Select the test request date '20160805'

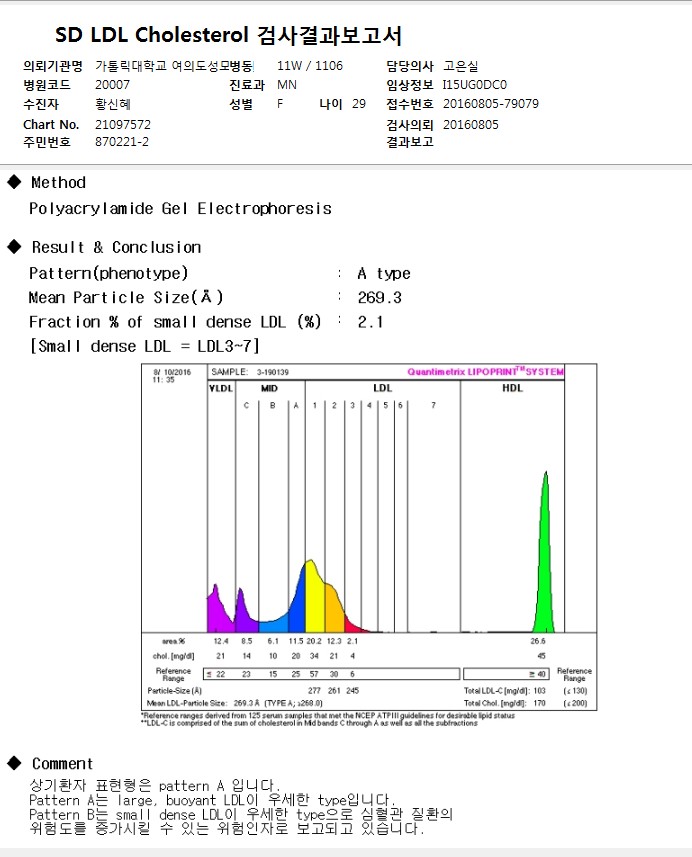click(x=471, y=125)
